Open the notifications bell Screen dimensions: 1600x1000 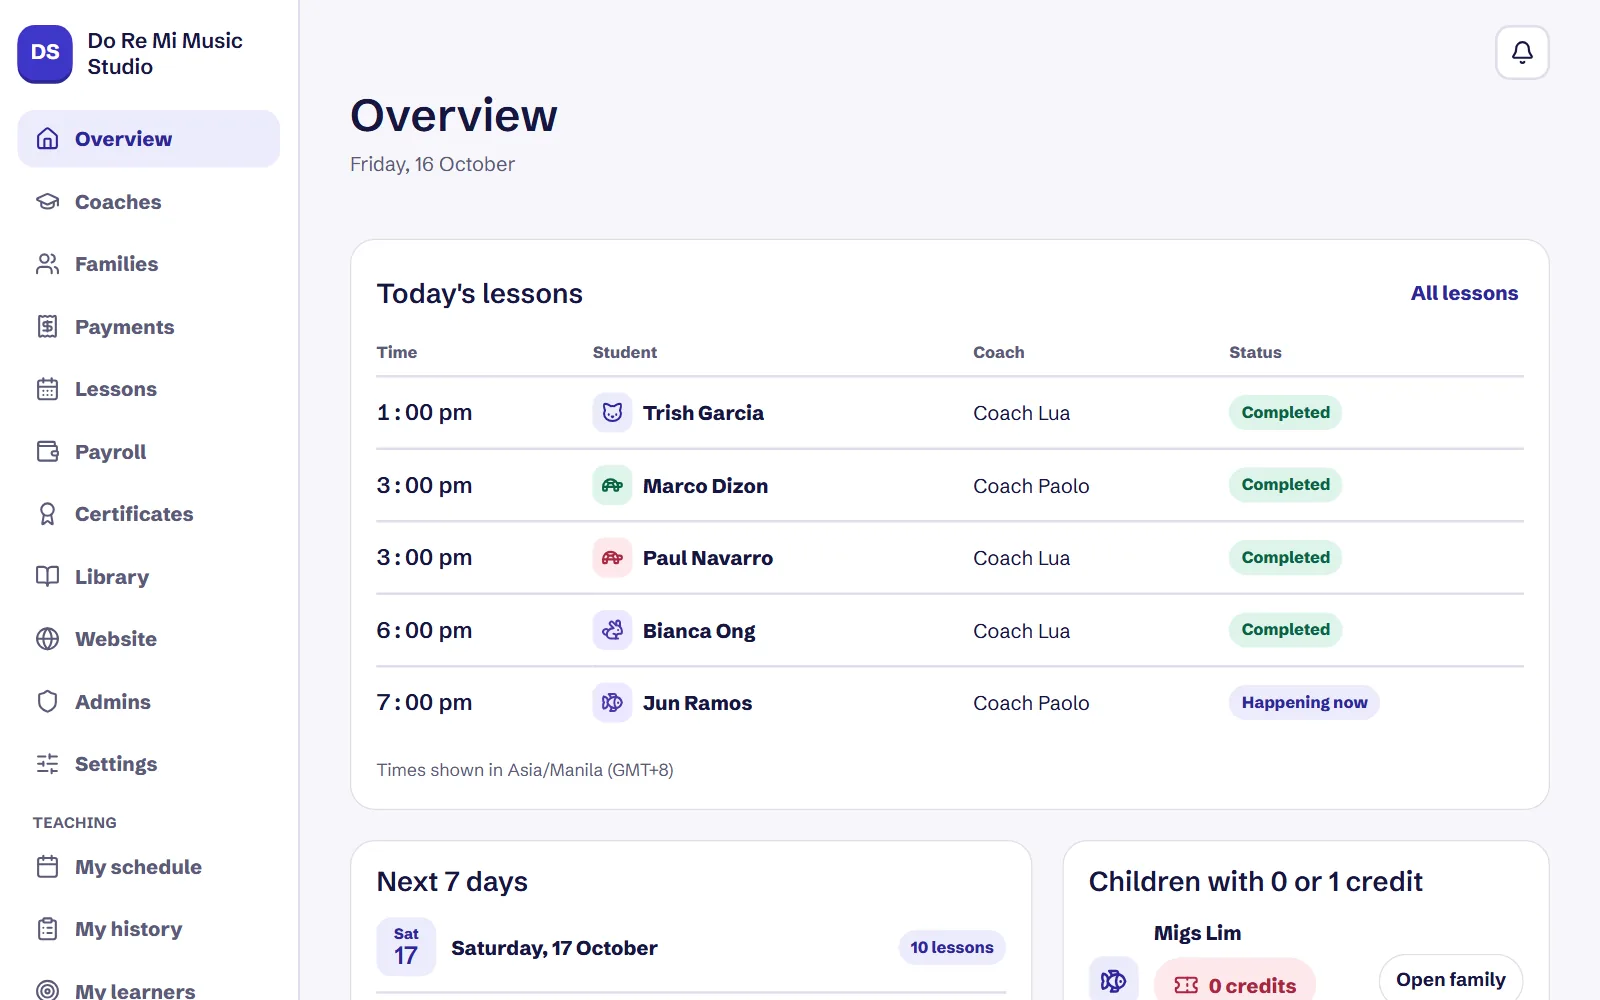(1522, 52)
